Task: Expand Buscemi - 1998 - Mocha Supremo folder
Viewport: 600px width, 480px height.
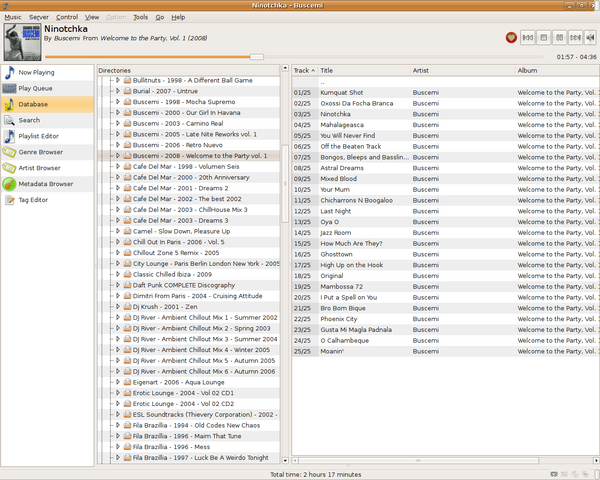Action: click(118, 102)
